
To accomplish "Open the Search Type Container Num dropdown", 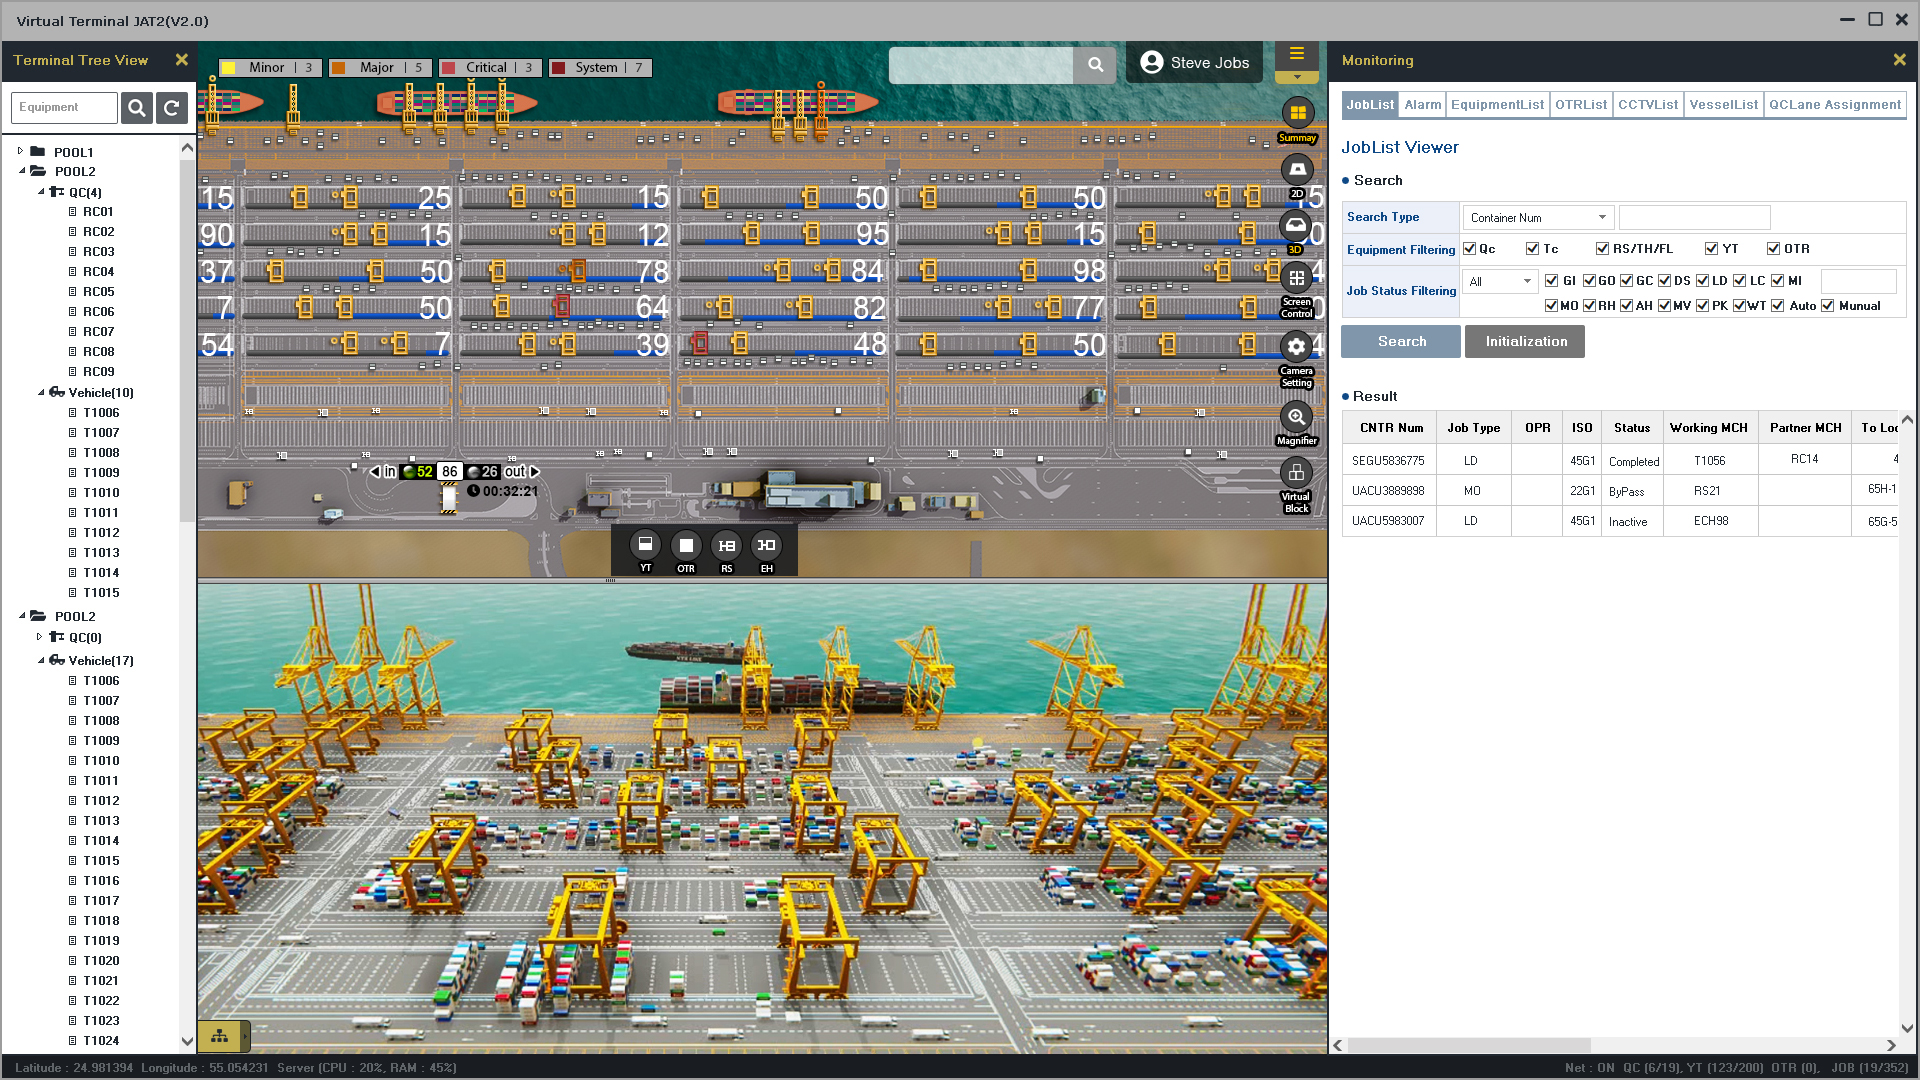I will click(x=1537, y=218).
